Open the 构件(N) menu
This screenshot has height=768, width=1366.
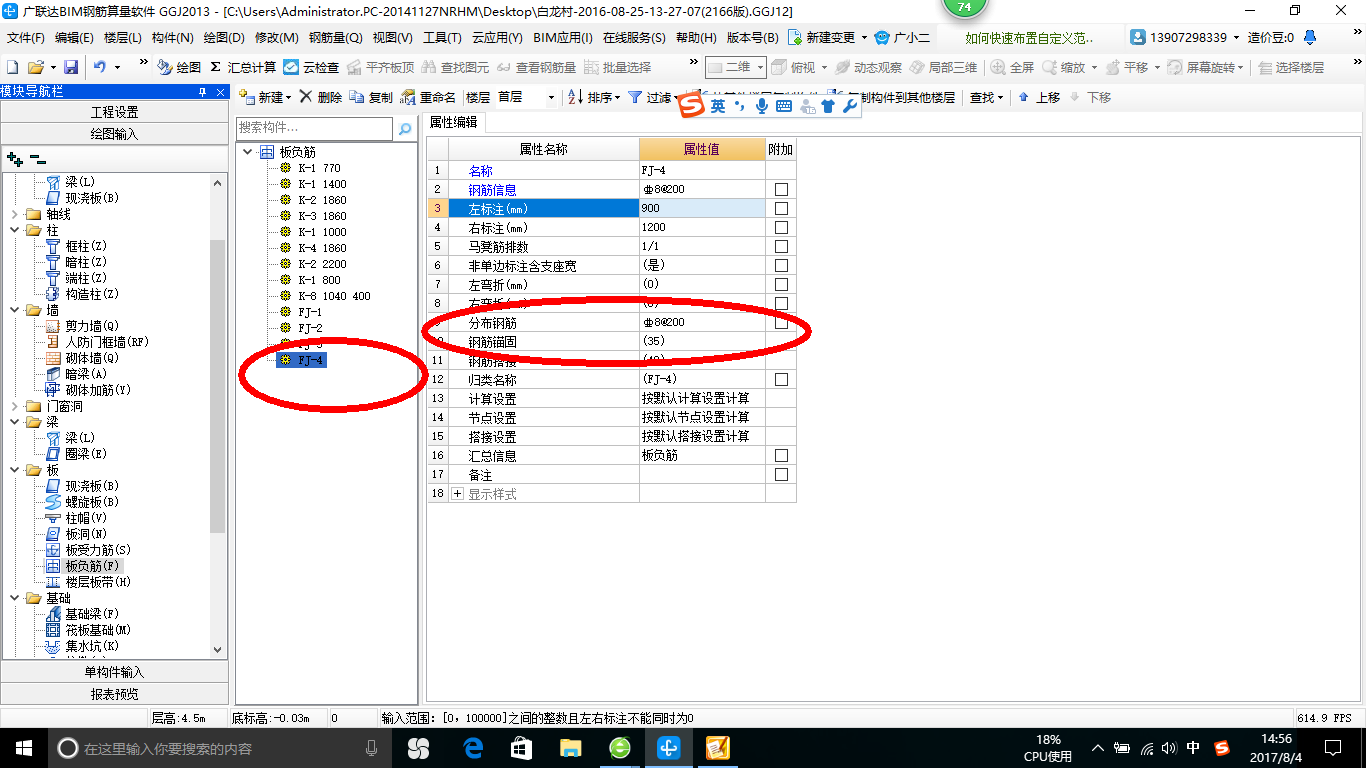point(172,37)
